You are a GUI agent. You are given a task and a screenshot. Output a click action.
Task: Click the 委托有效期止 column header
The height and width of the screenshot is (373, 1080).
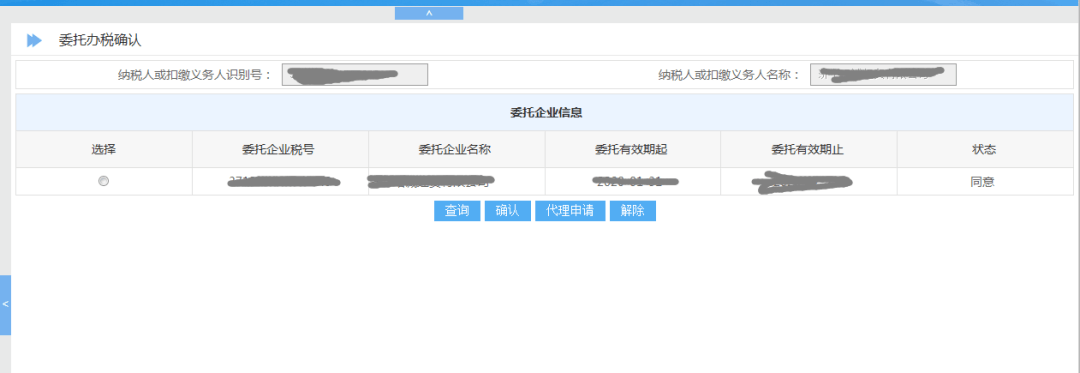pyautogui.click(x=809, y=149)
